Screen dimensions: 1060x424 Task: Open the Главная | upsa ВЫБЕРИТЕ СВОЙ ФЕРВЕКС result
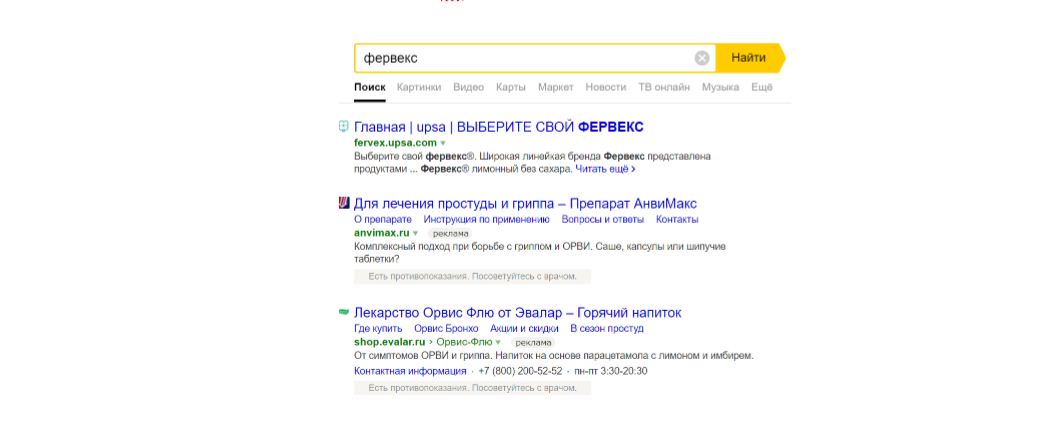499,126
